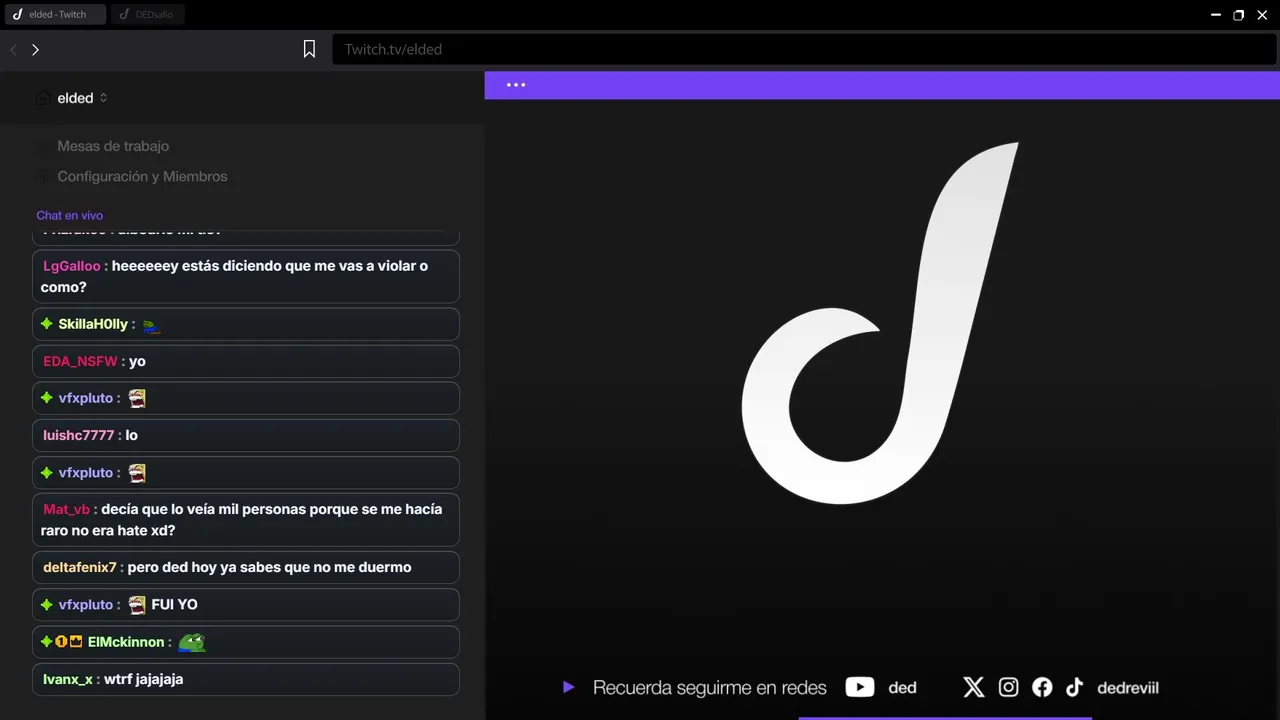Select the Chat en vivo heading

pyautogui.click(x=70, y=215)
